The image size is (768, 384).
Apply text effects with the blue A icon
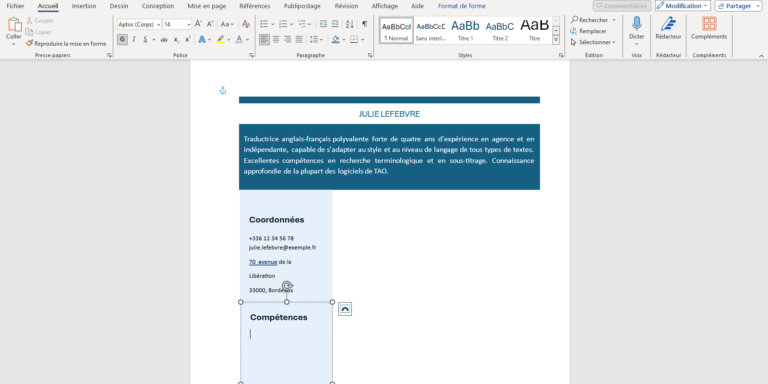point(201,40)
